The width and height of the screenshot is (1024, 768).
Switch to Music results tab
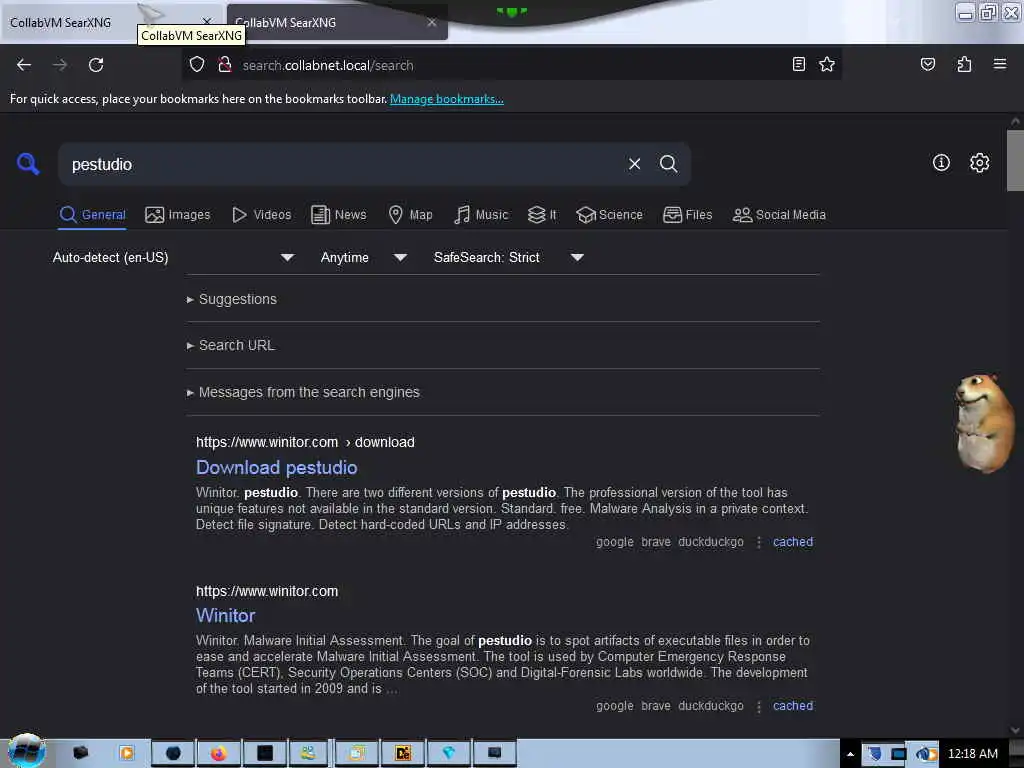click(x=481, y=215)
